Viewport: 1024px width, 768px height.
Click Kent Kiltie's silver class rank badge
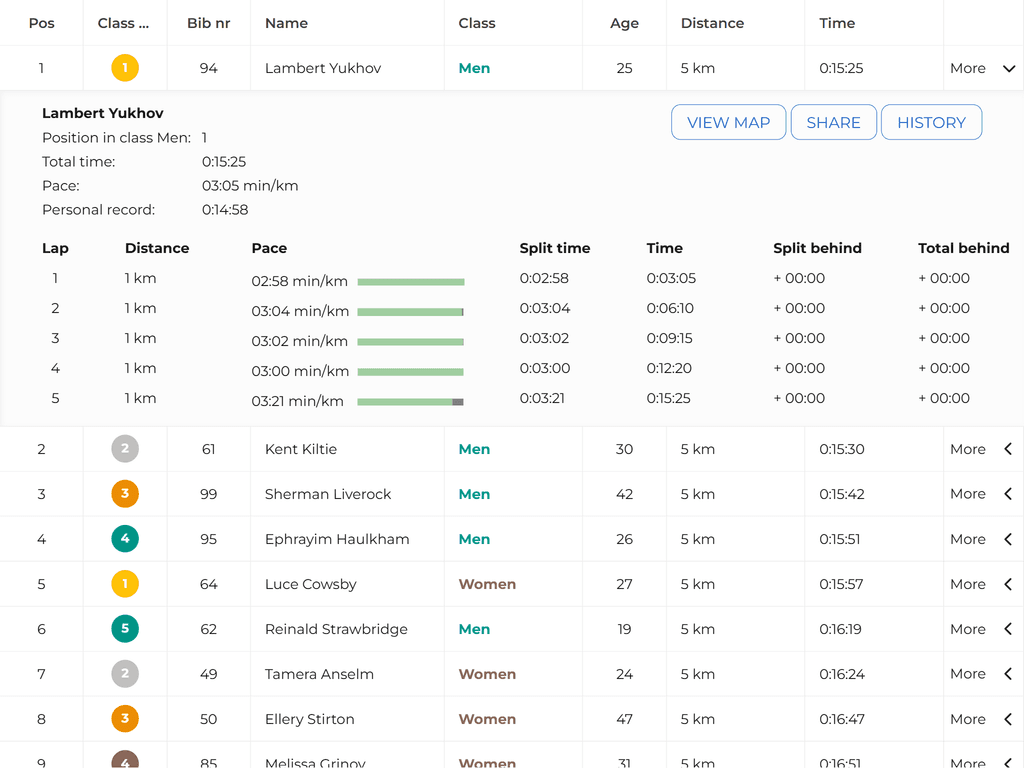point(125,449)
